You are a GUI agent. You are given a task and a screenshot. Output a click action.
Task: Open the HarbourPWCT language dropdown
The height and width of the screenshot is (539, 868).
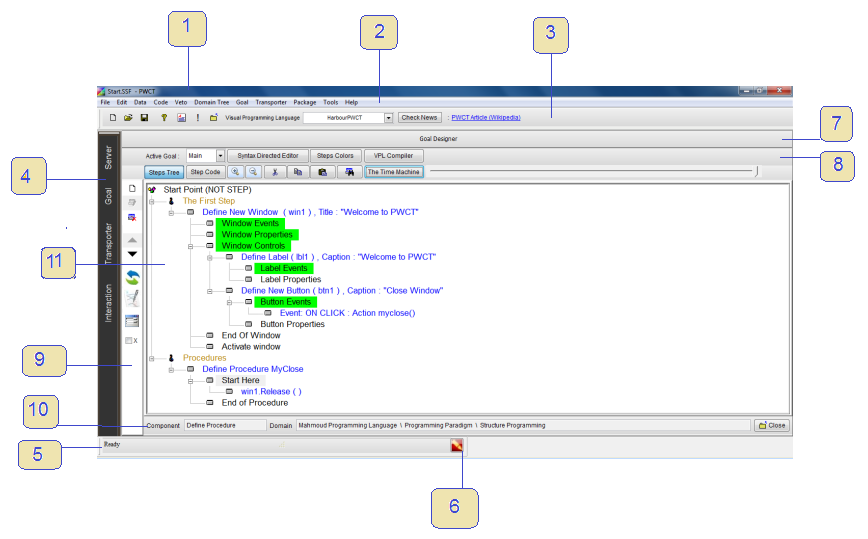tap(389, 118)
